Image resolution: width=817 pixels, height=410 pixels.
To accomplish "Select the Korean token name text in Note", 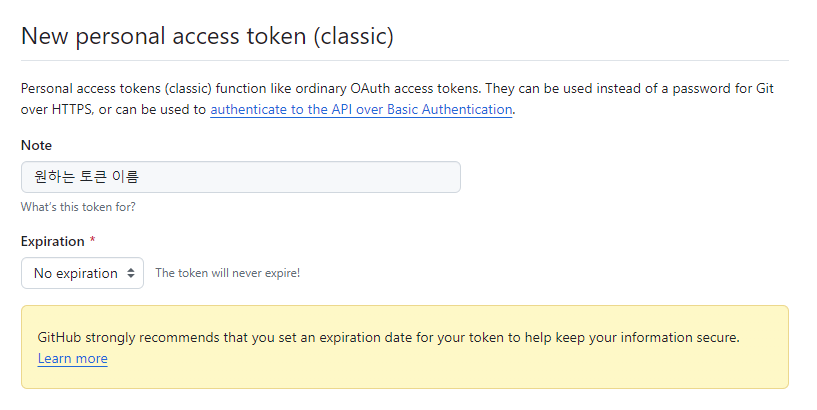I will coord(86,177).
